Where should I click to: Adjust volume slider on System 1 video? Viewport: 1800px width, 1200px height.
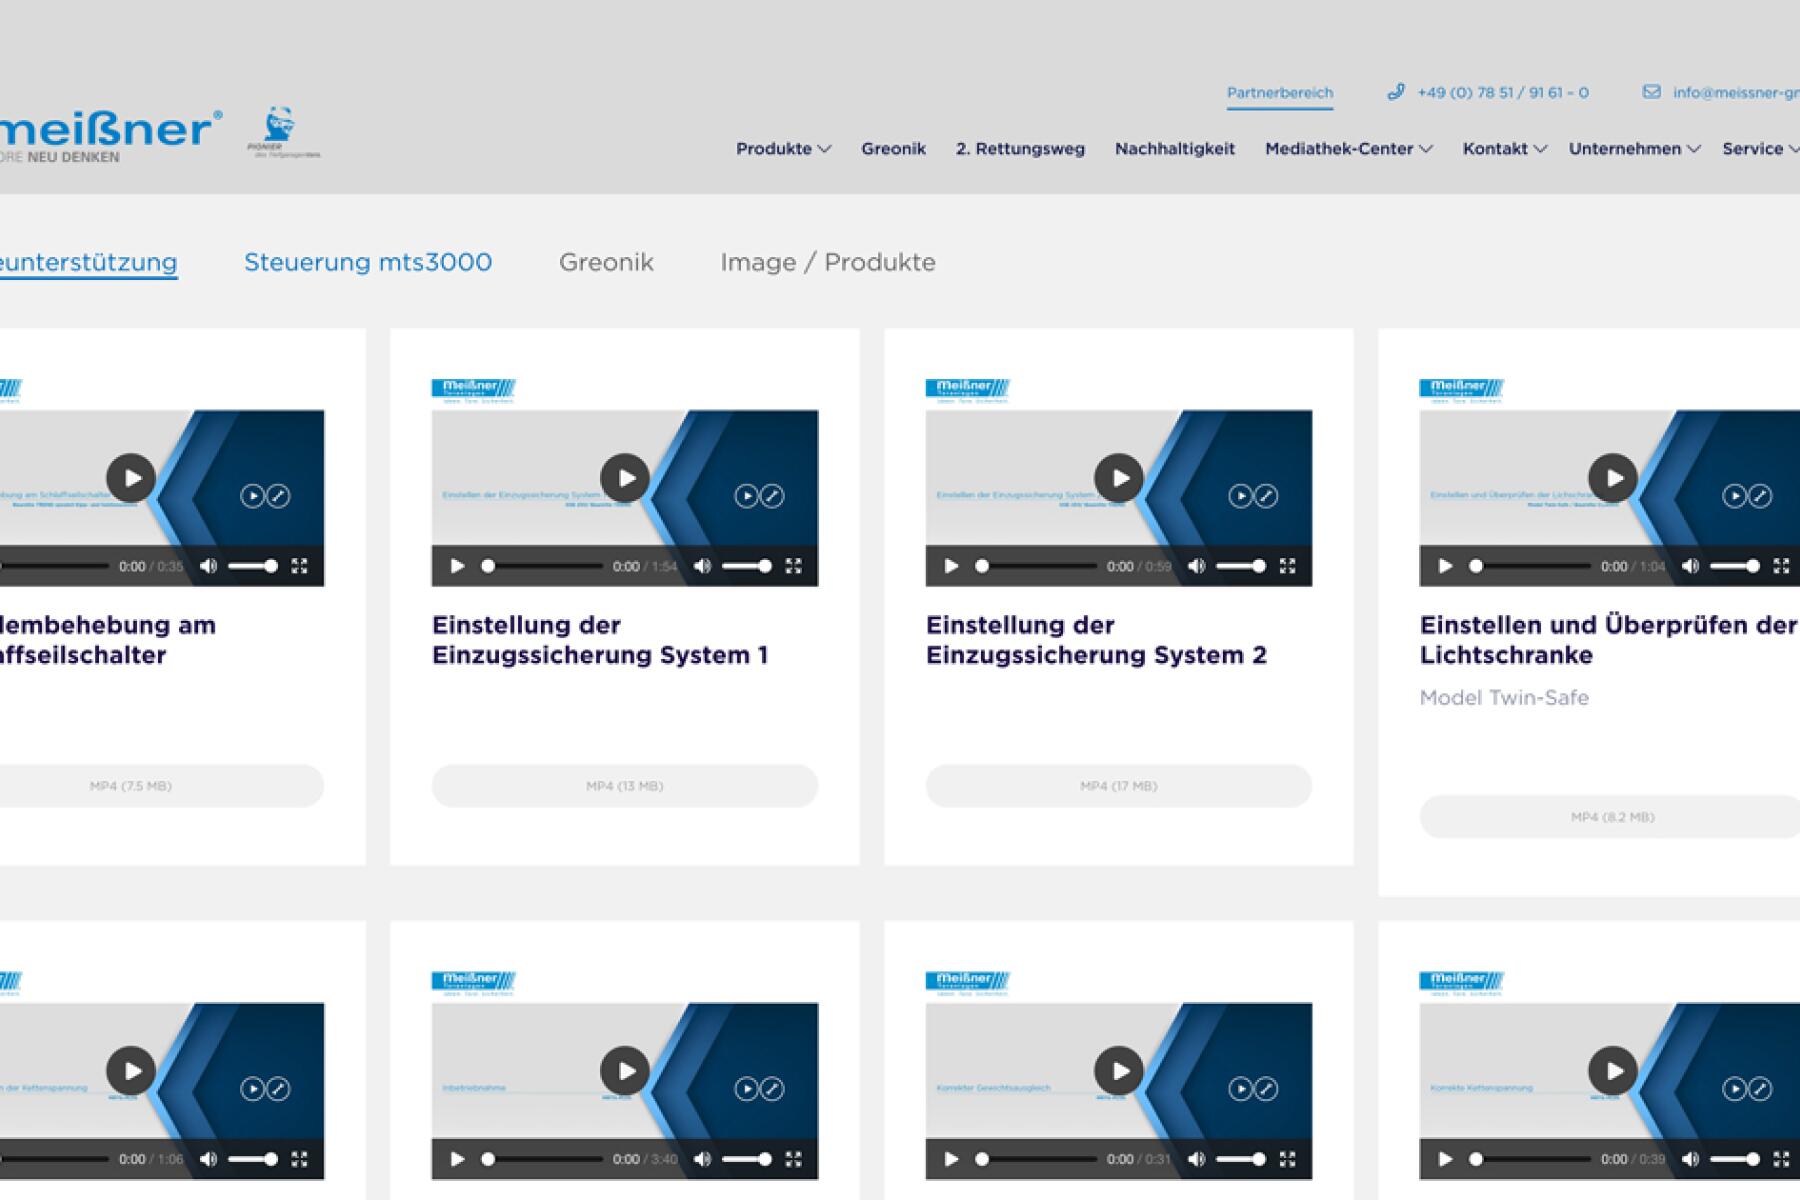click(746, 566)
